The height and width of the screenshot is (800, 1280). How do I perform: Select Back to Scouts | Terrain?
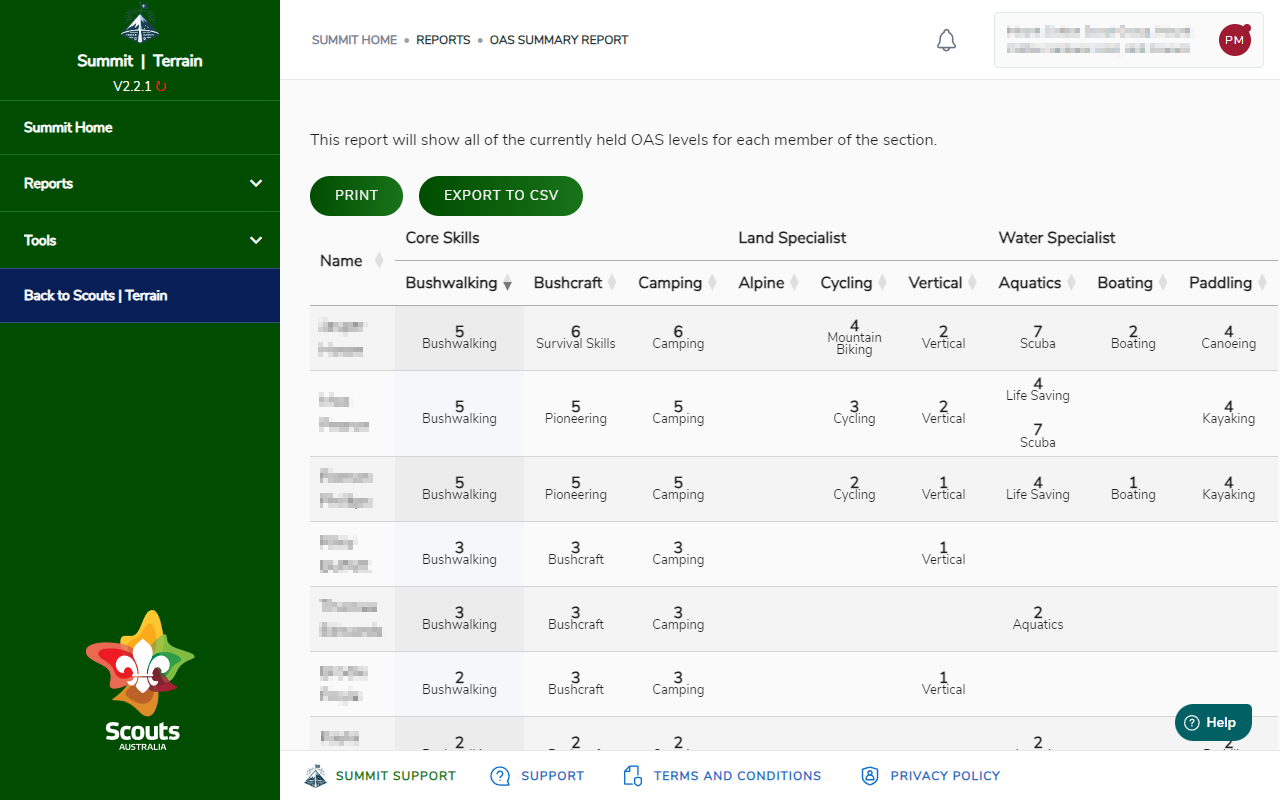tap(96, 295)
